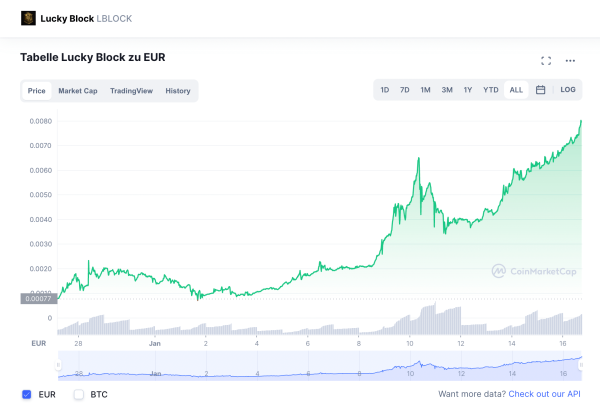
Task: Click the mini chart range selector area
Action: point(320,366)
